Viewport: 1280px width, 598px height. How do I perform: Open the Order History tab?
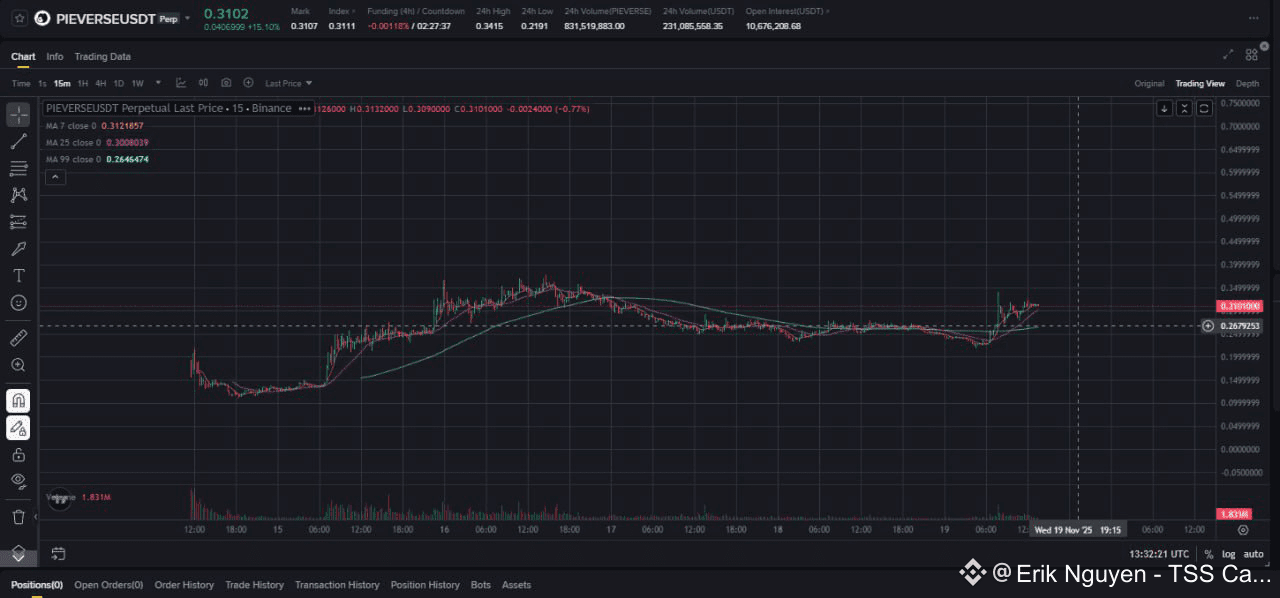click(x=184, y=585)
